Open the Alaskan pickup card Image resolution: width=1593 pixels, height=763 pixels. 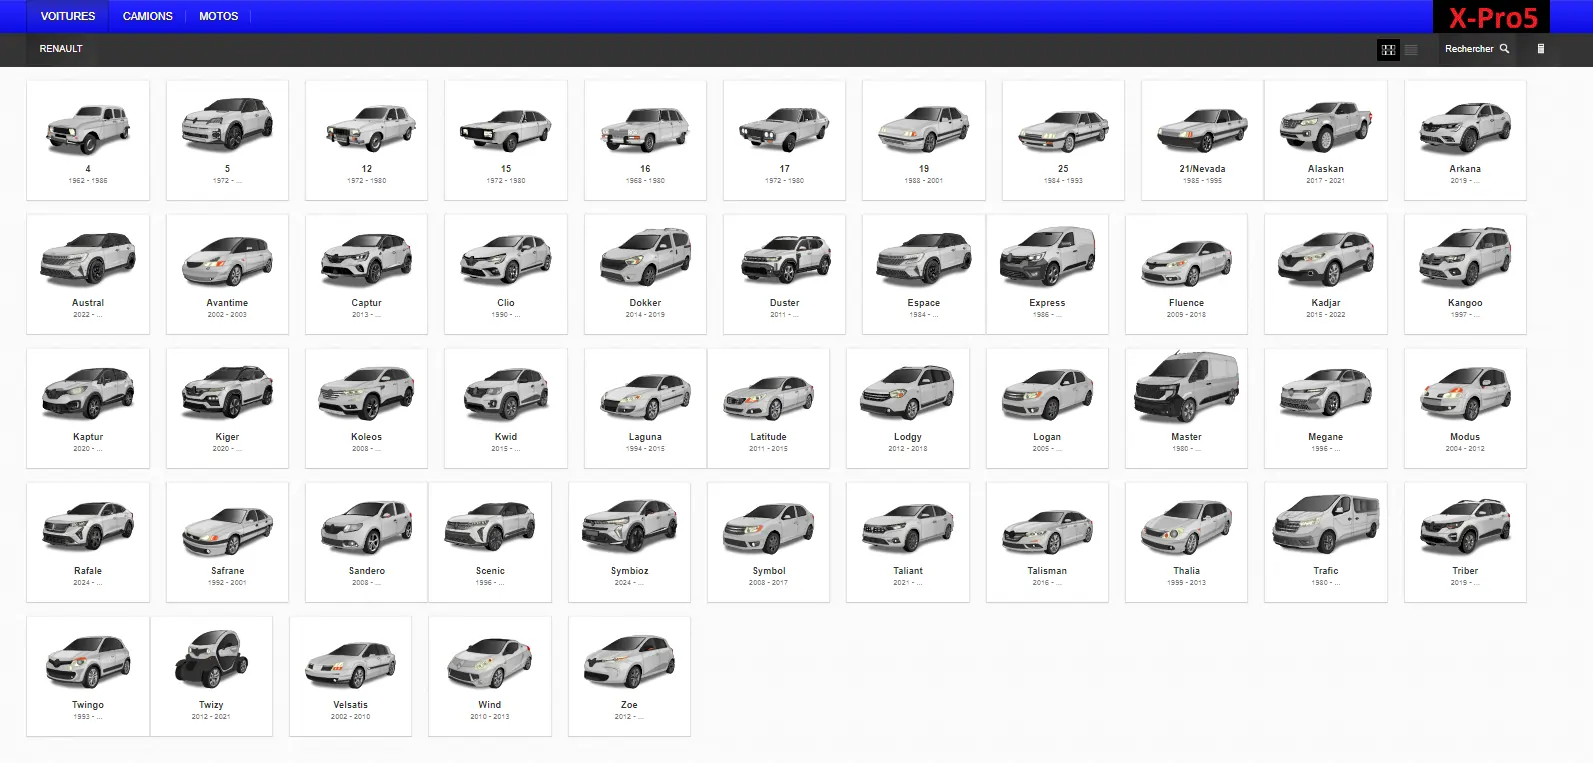pos(1326,140)
